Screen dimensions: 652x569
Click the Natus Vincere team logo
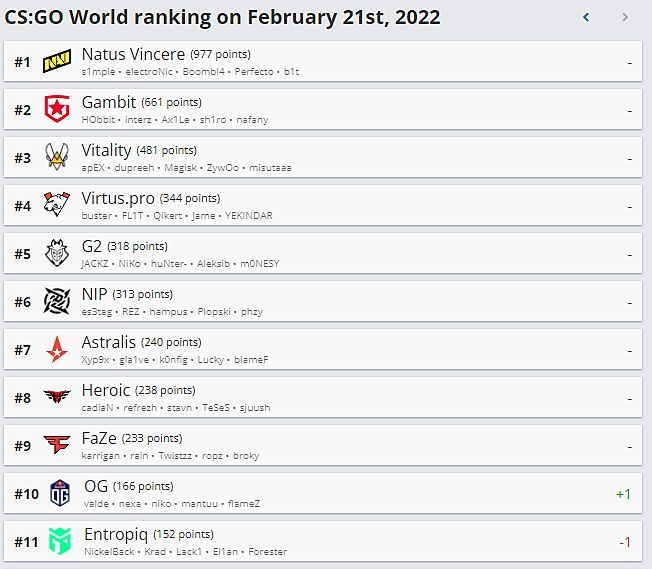click(57, 62)
